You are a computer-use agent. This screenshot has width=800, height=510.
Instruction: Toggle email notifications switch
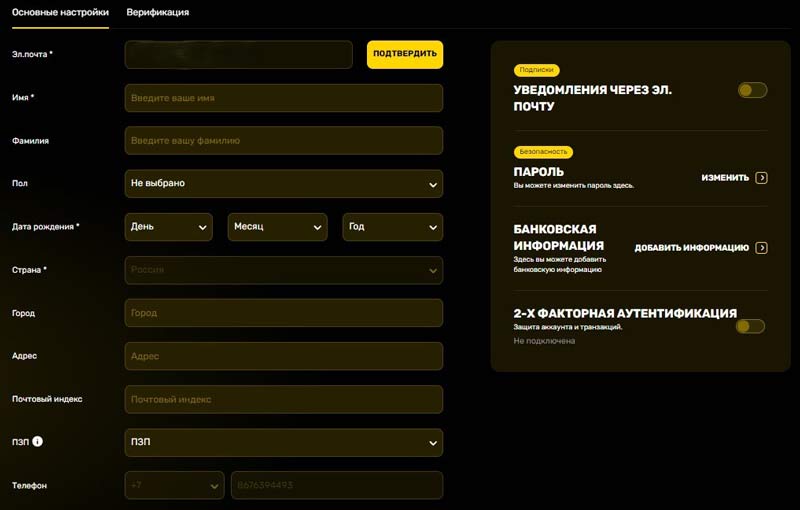(x=752, y=90)
